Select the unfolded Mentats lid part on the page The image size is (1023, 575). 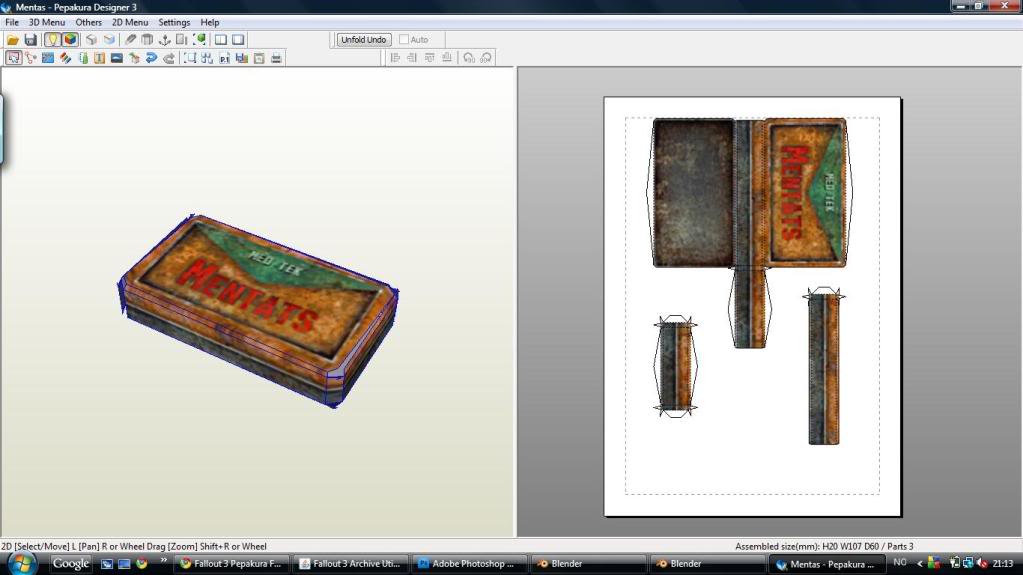tap(805, 193)
